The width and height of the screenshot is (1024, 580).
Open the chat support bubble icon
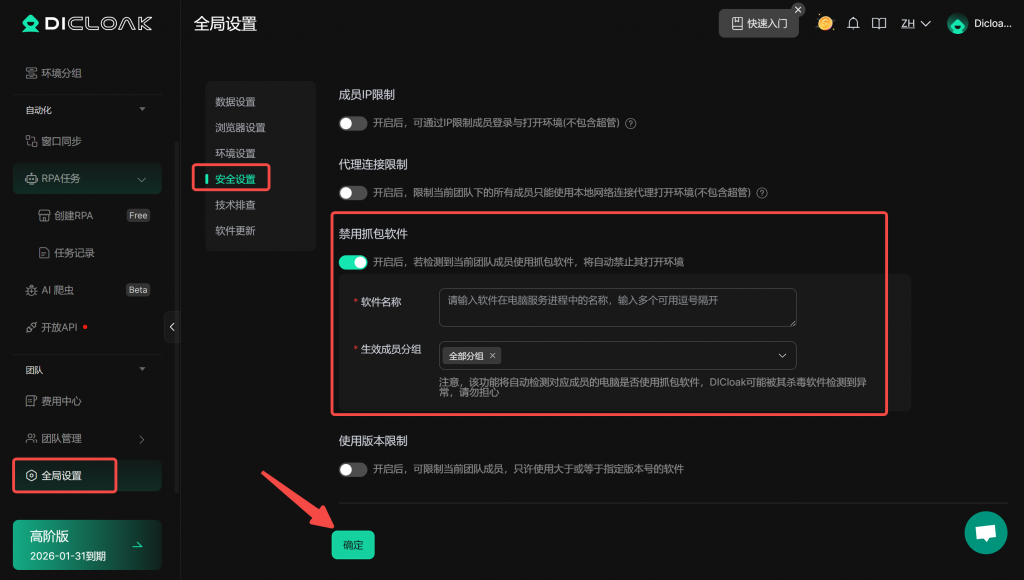(x=985, y=532)
